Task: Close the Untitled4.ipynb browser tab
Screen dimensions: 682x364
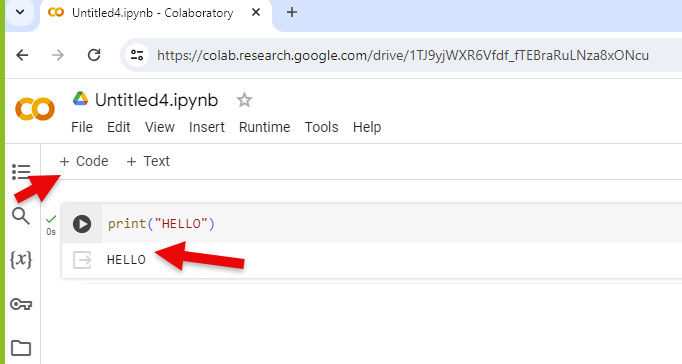Action: 256,12
